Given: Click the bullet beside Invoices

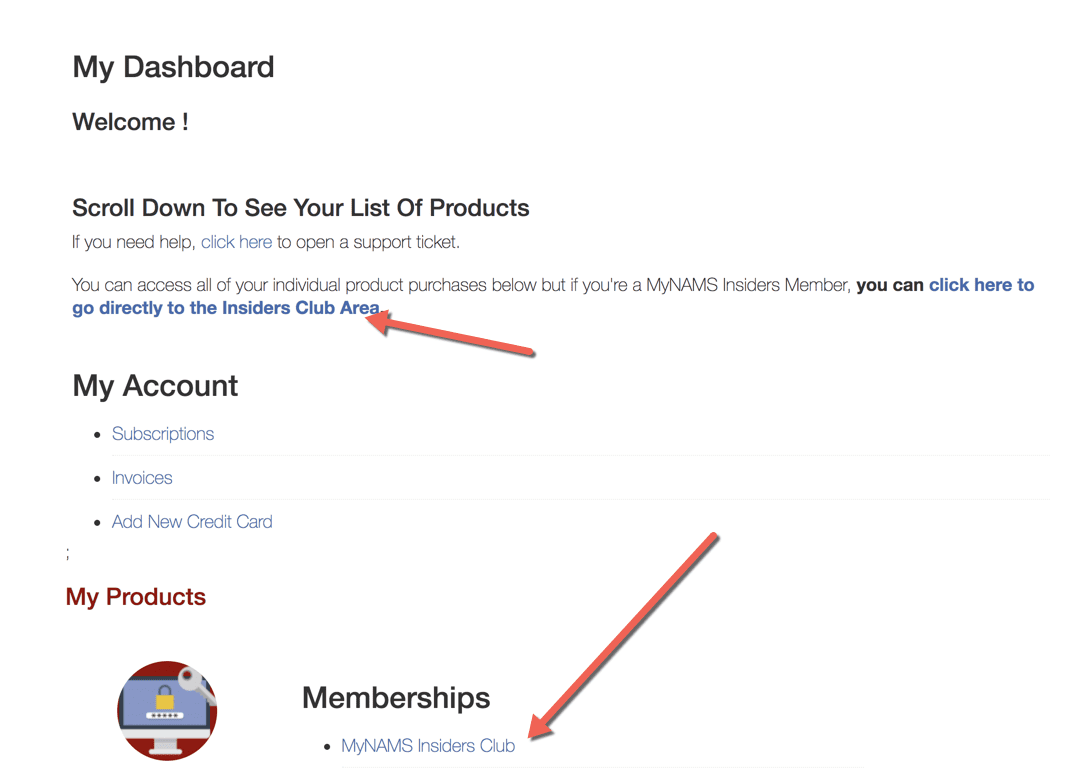Looking at the screenshot, I should pos(97,479).
